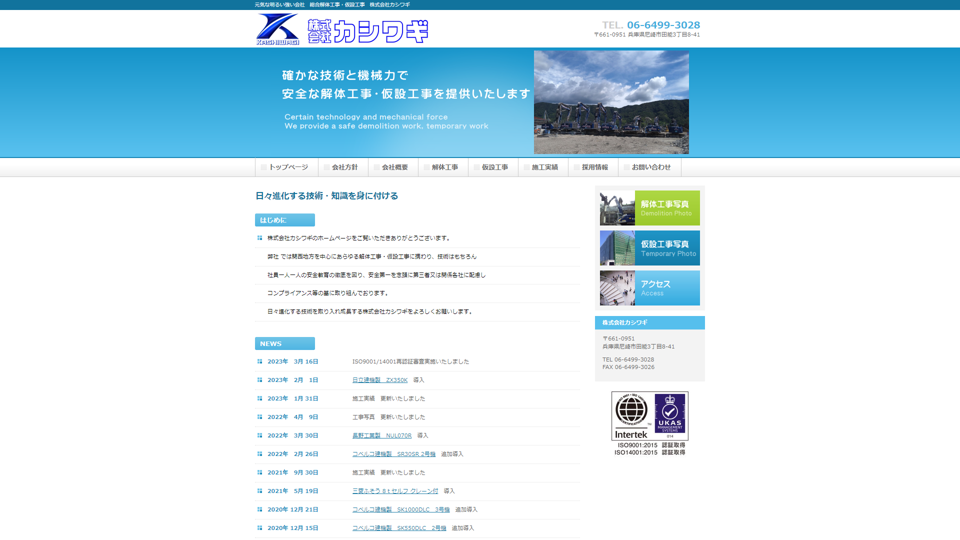The width and height of the screenshot is (960, 540).
Task: Open the 長野工業製 NUL070R link
Action: pos(382,436)
